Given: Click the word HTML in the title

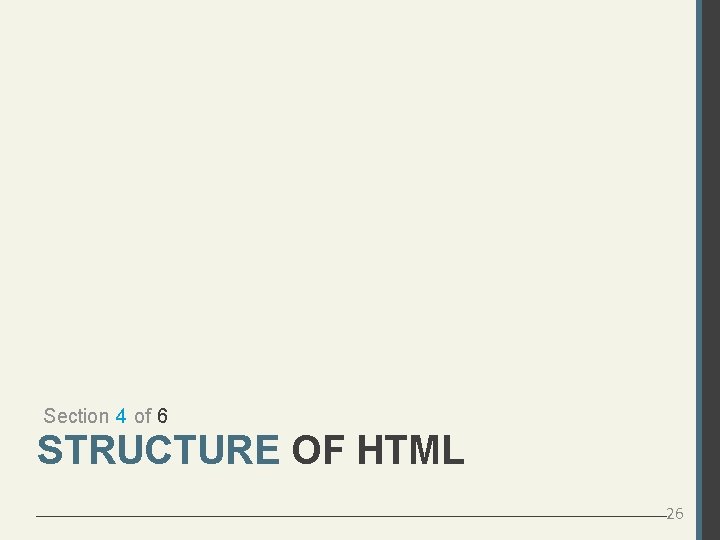Looking at the screenshot, I should point(410,451).
